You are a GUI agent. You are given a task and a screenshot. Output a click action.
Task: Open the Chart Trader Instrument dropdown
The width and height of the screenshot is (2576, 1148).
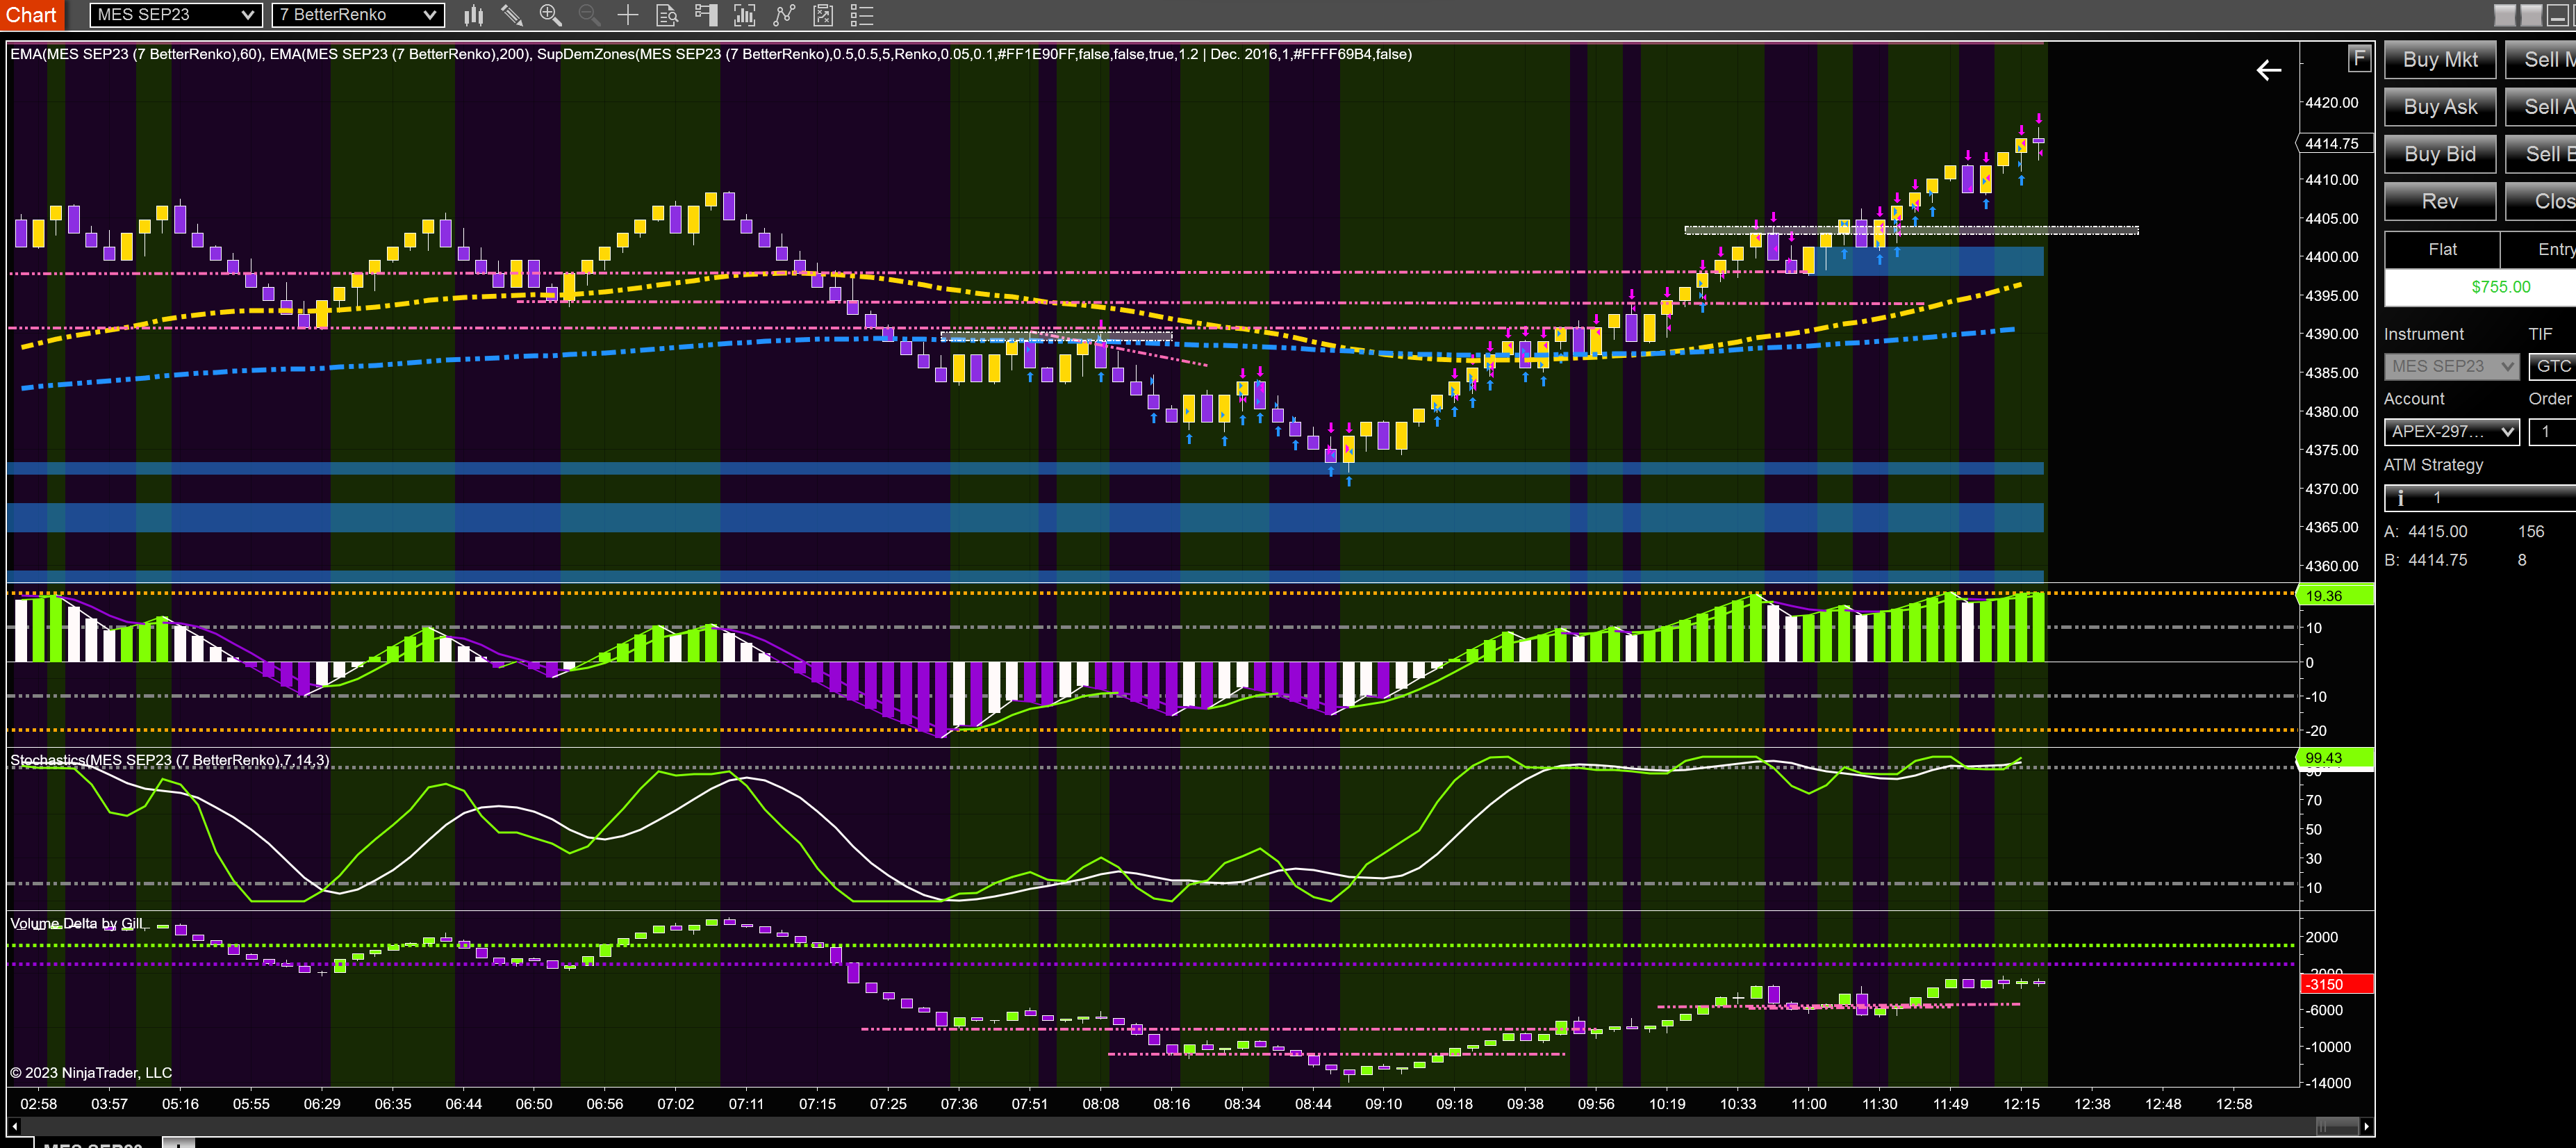pyautogui.click(x=2451, y=366)
